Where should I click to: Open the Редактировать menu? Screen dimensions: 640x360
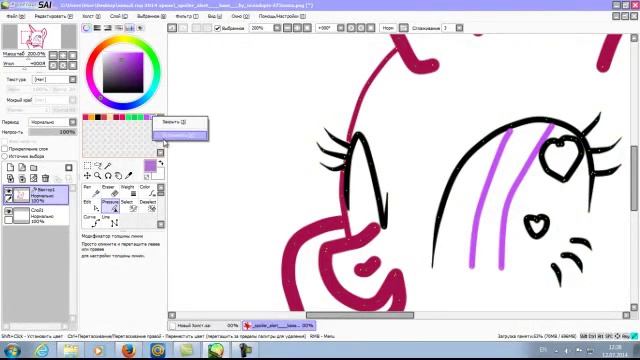point(53,16)
